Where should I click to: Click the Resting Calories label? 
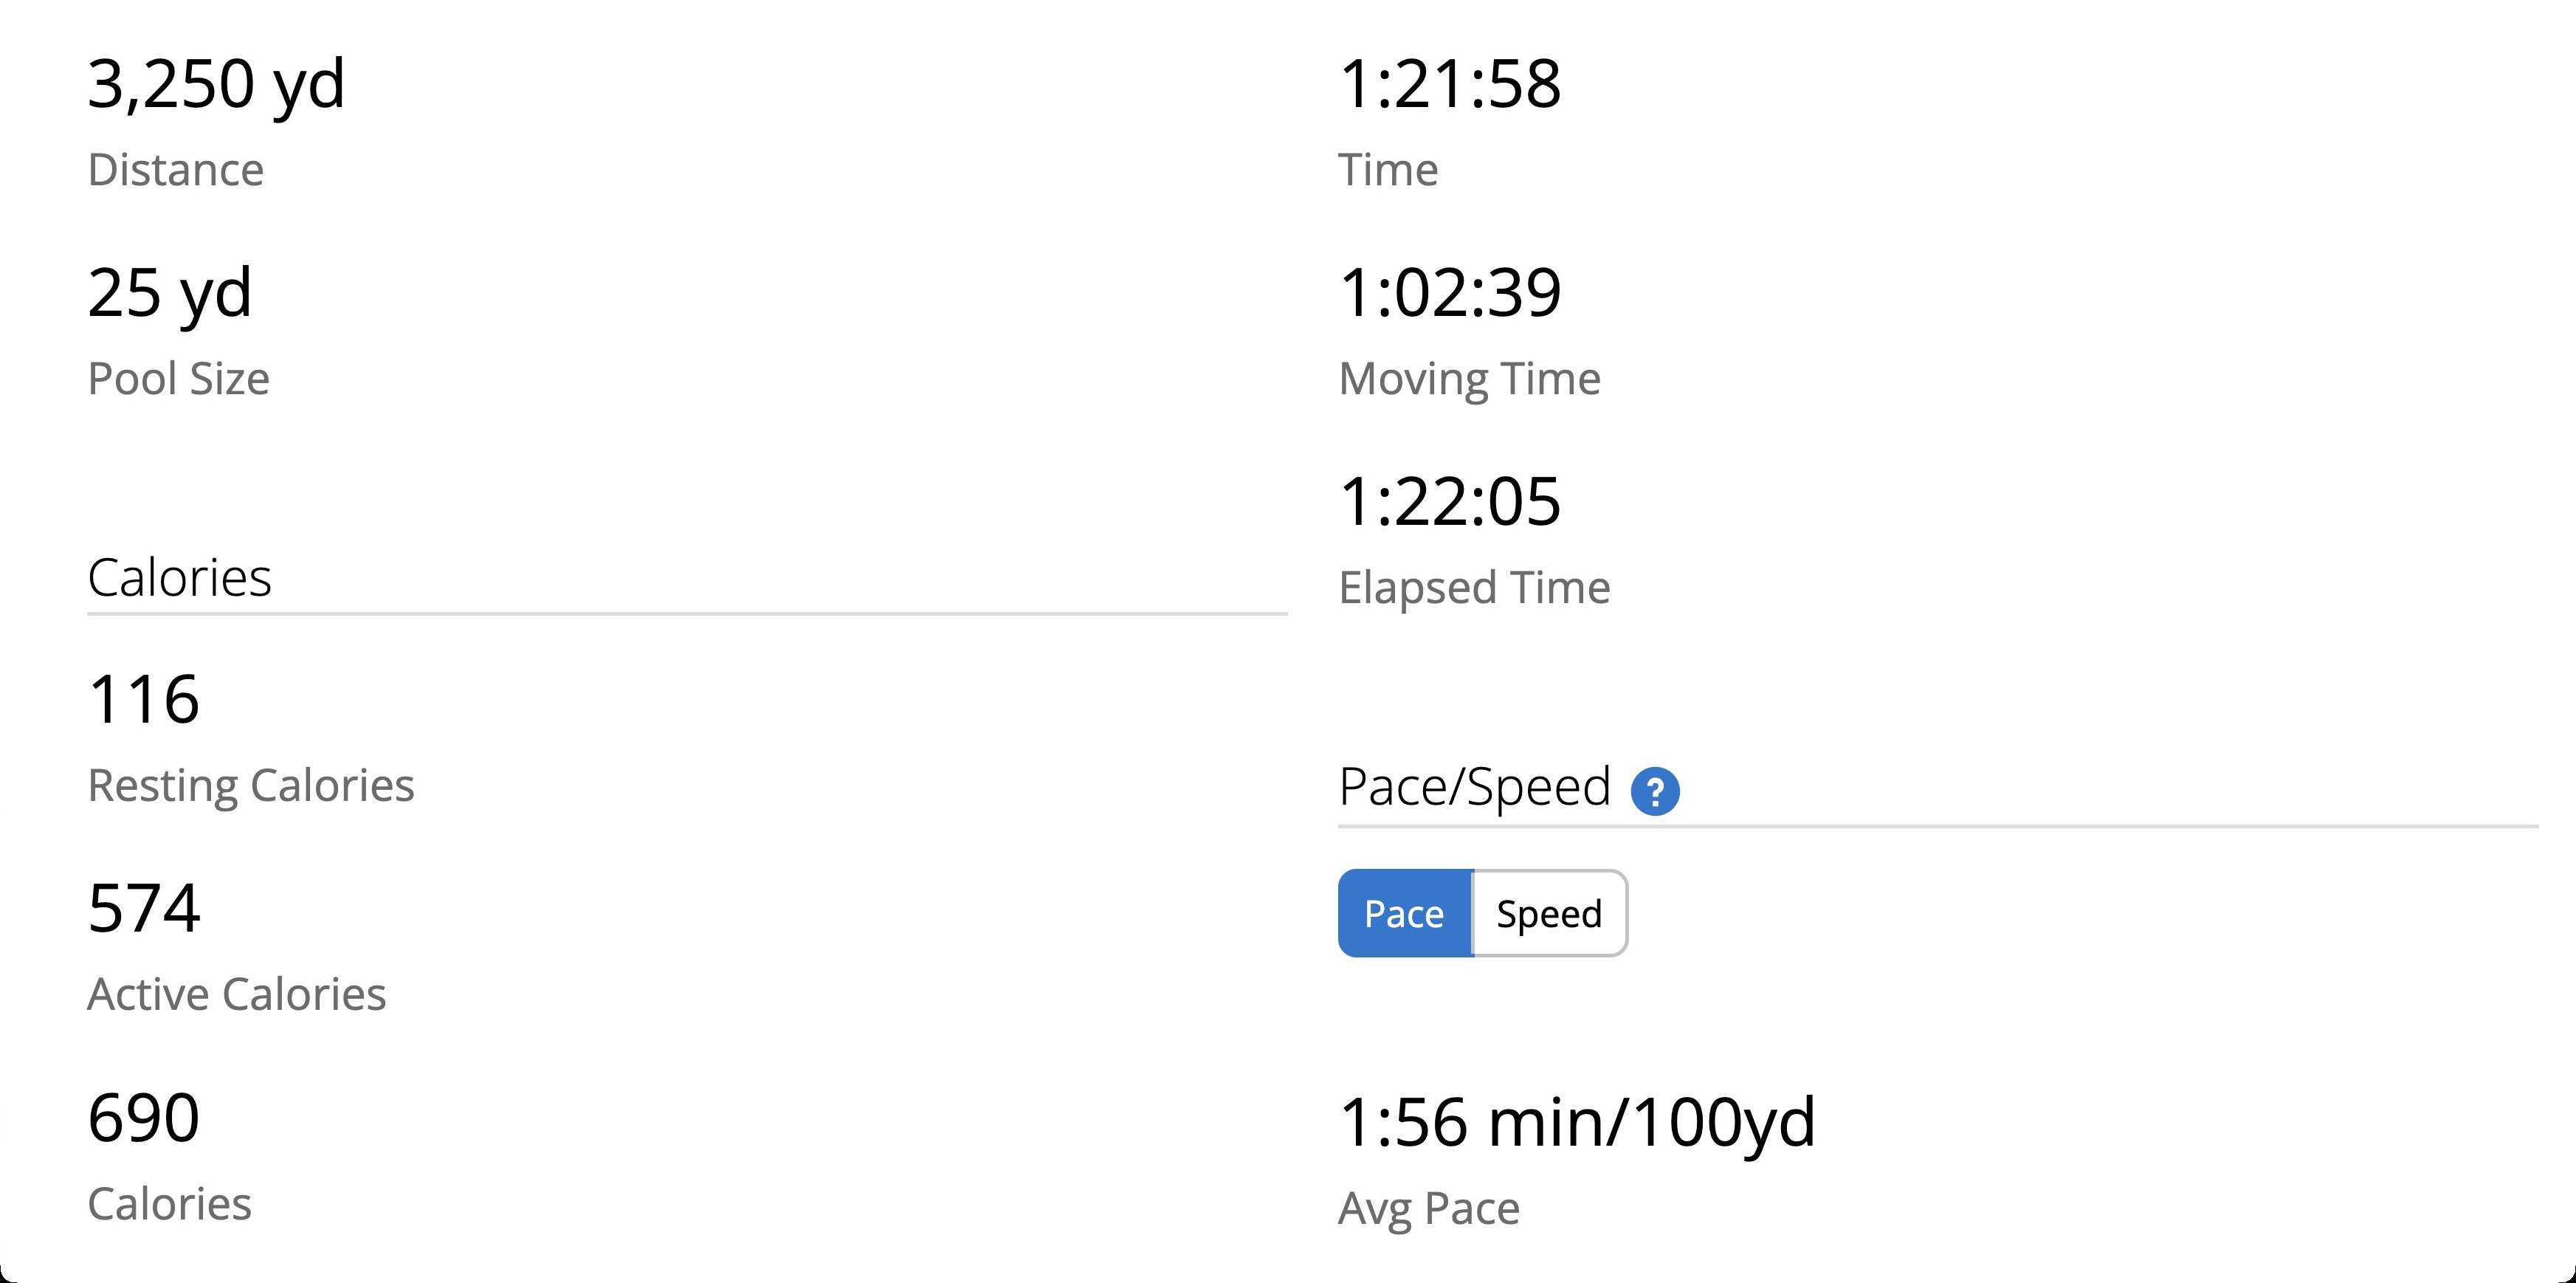[251, 786]
